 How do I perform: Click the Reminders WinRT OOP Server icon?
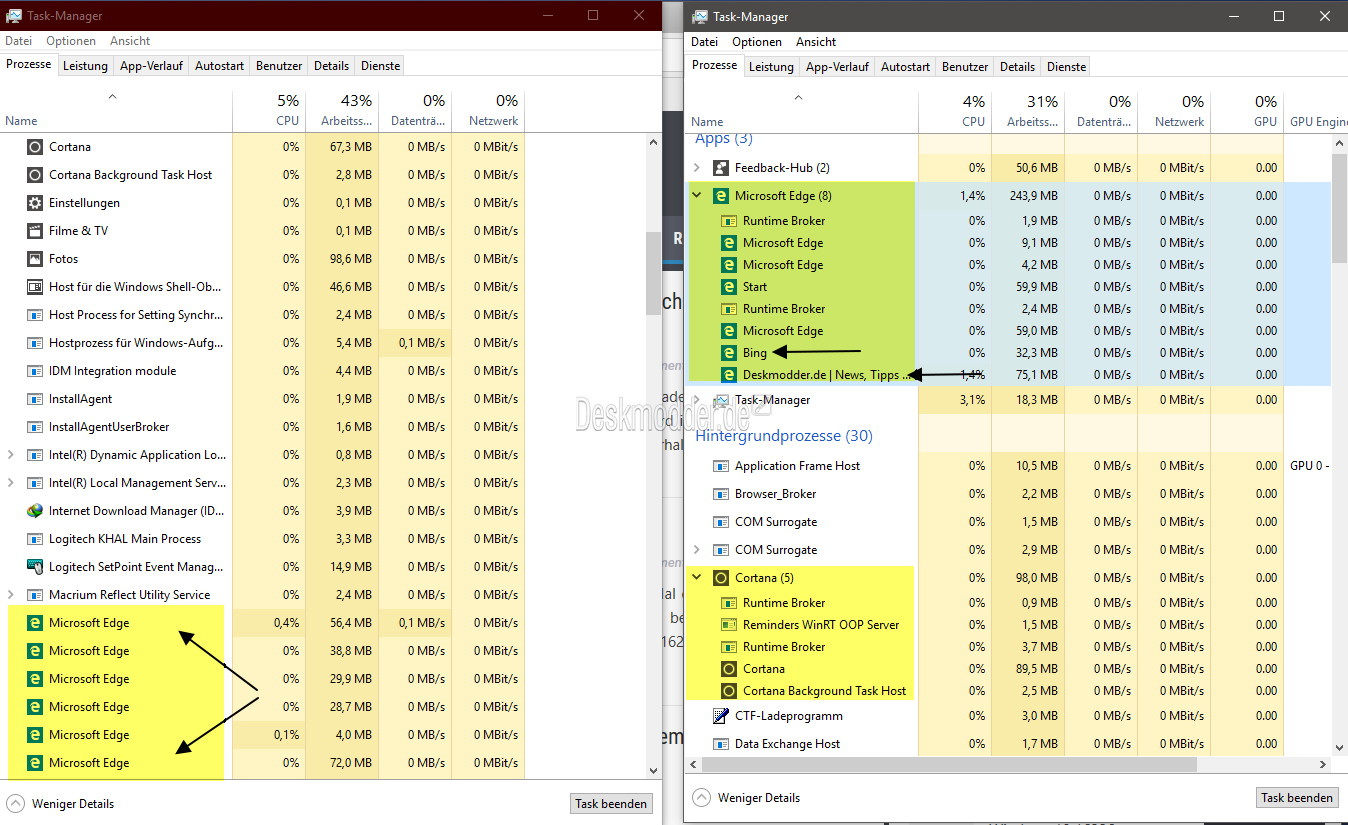coord(728,625)
